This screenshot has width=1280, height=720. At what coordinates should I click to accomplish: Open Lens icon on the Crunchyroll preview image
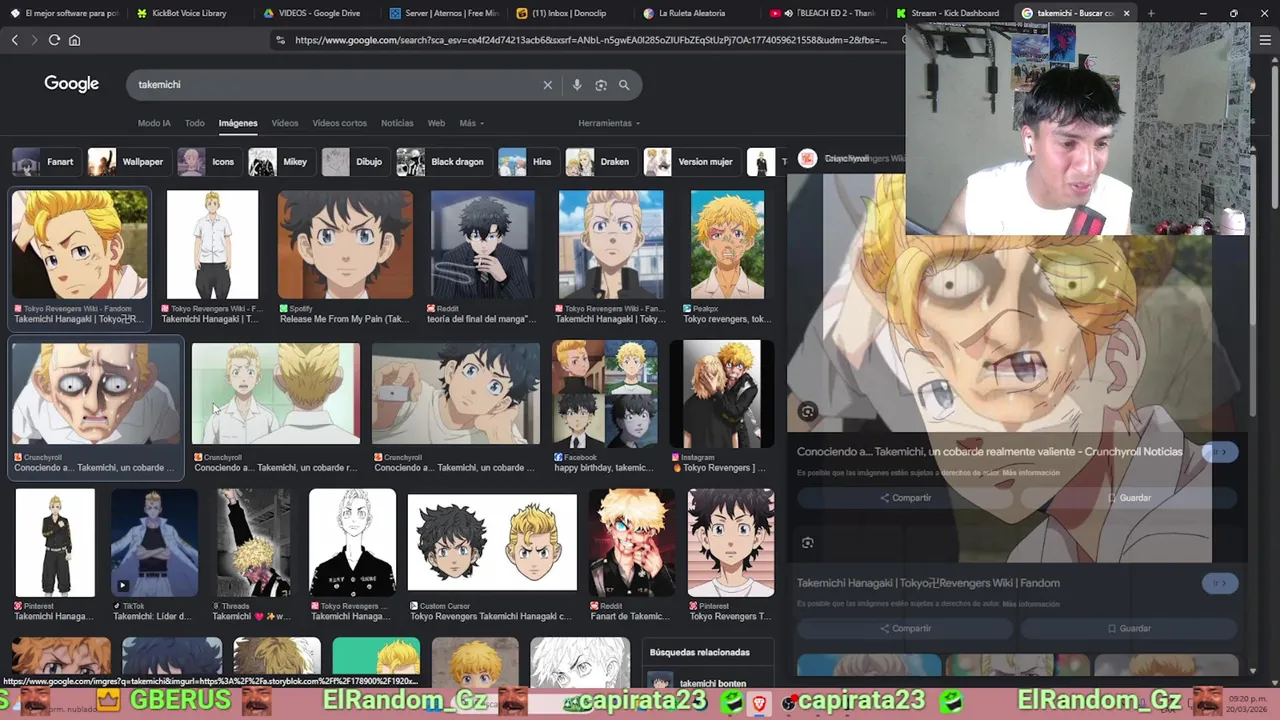tap(808, 411)
